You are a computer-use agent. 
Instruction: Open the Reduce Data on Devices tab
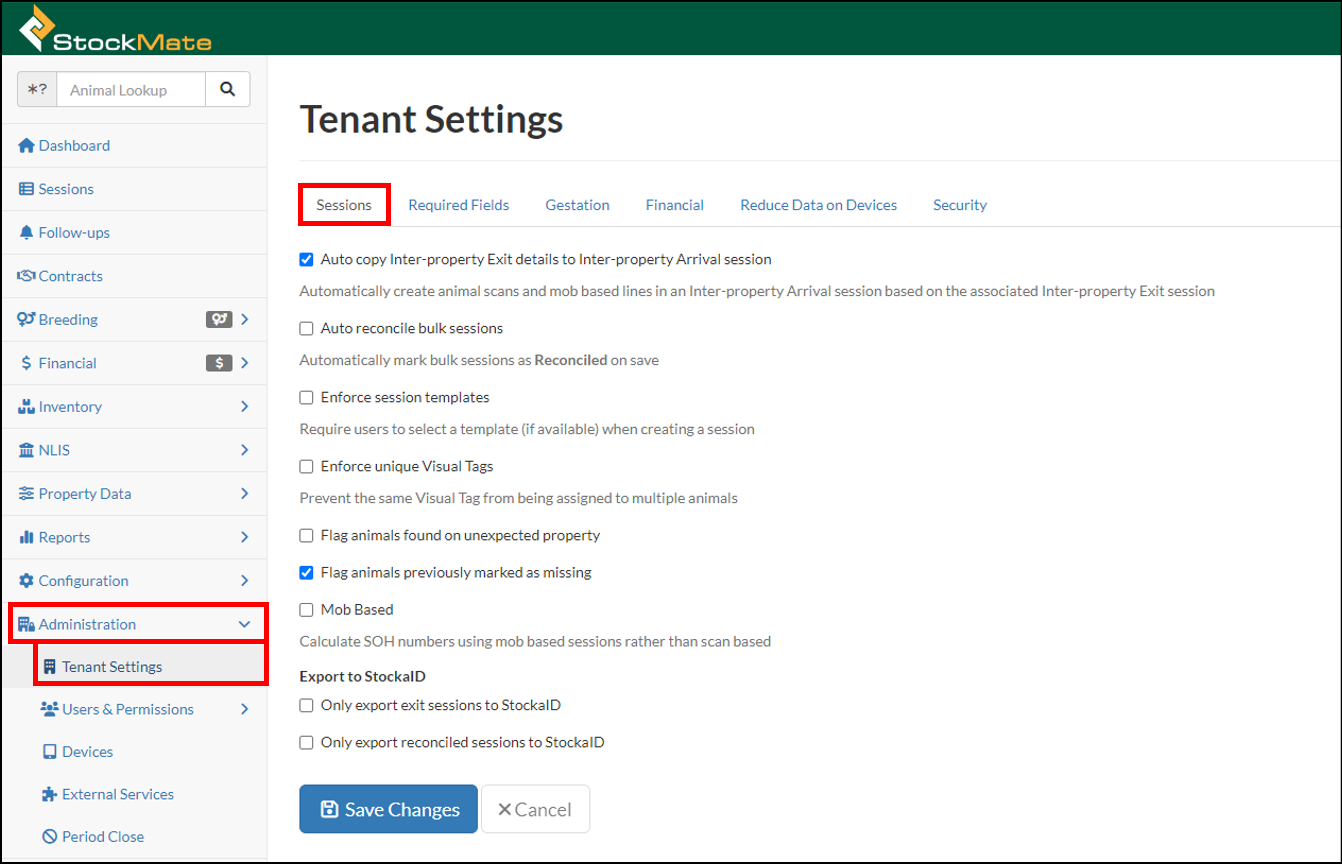[818, 204]
